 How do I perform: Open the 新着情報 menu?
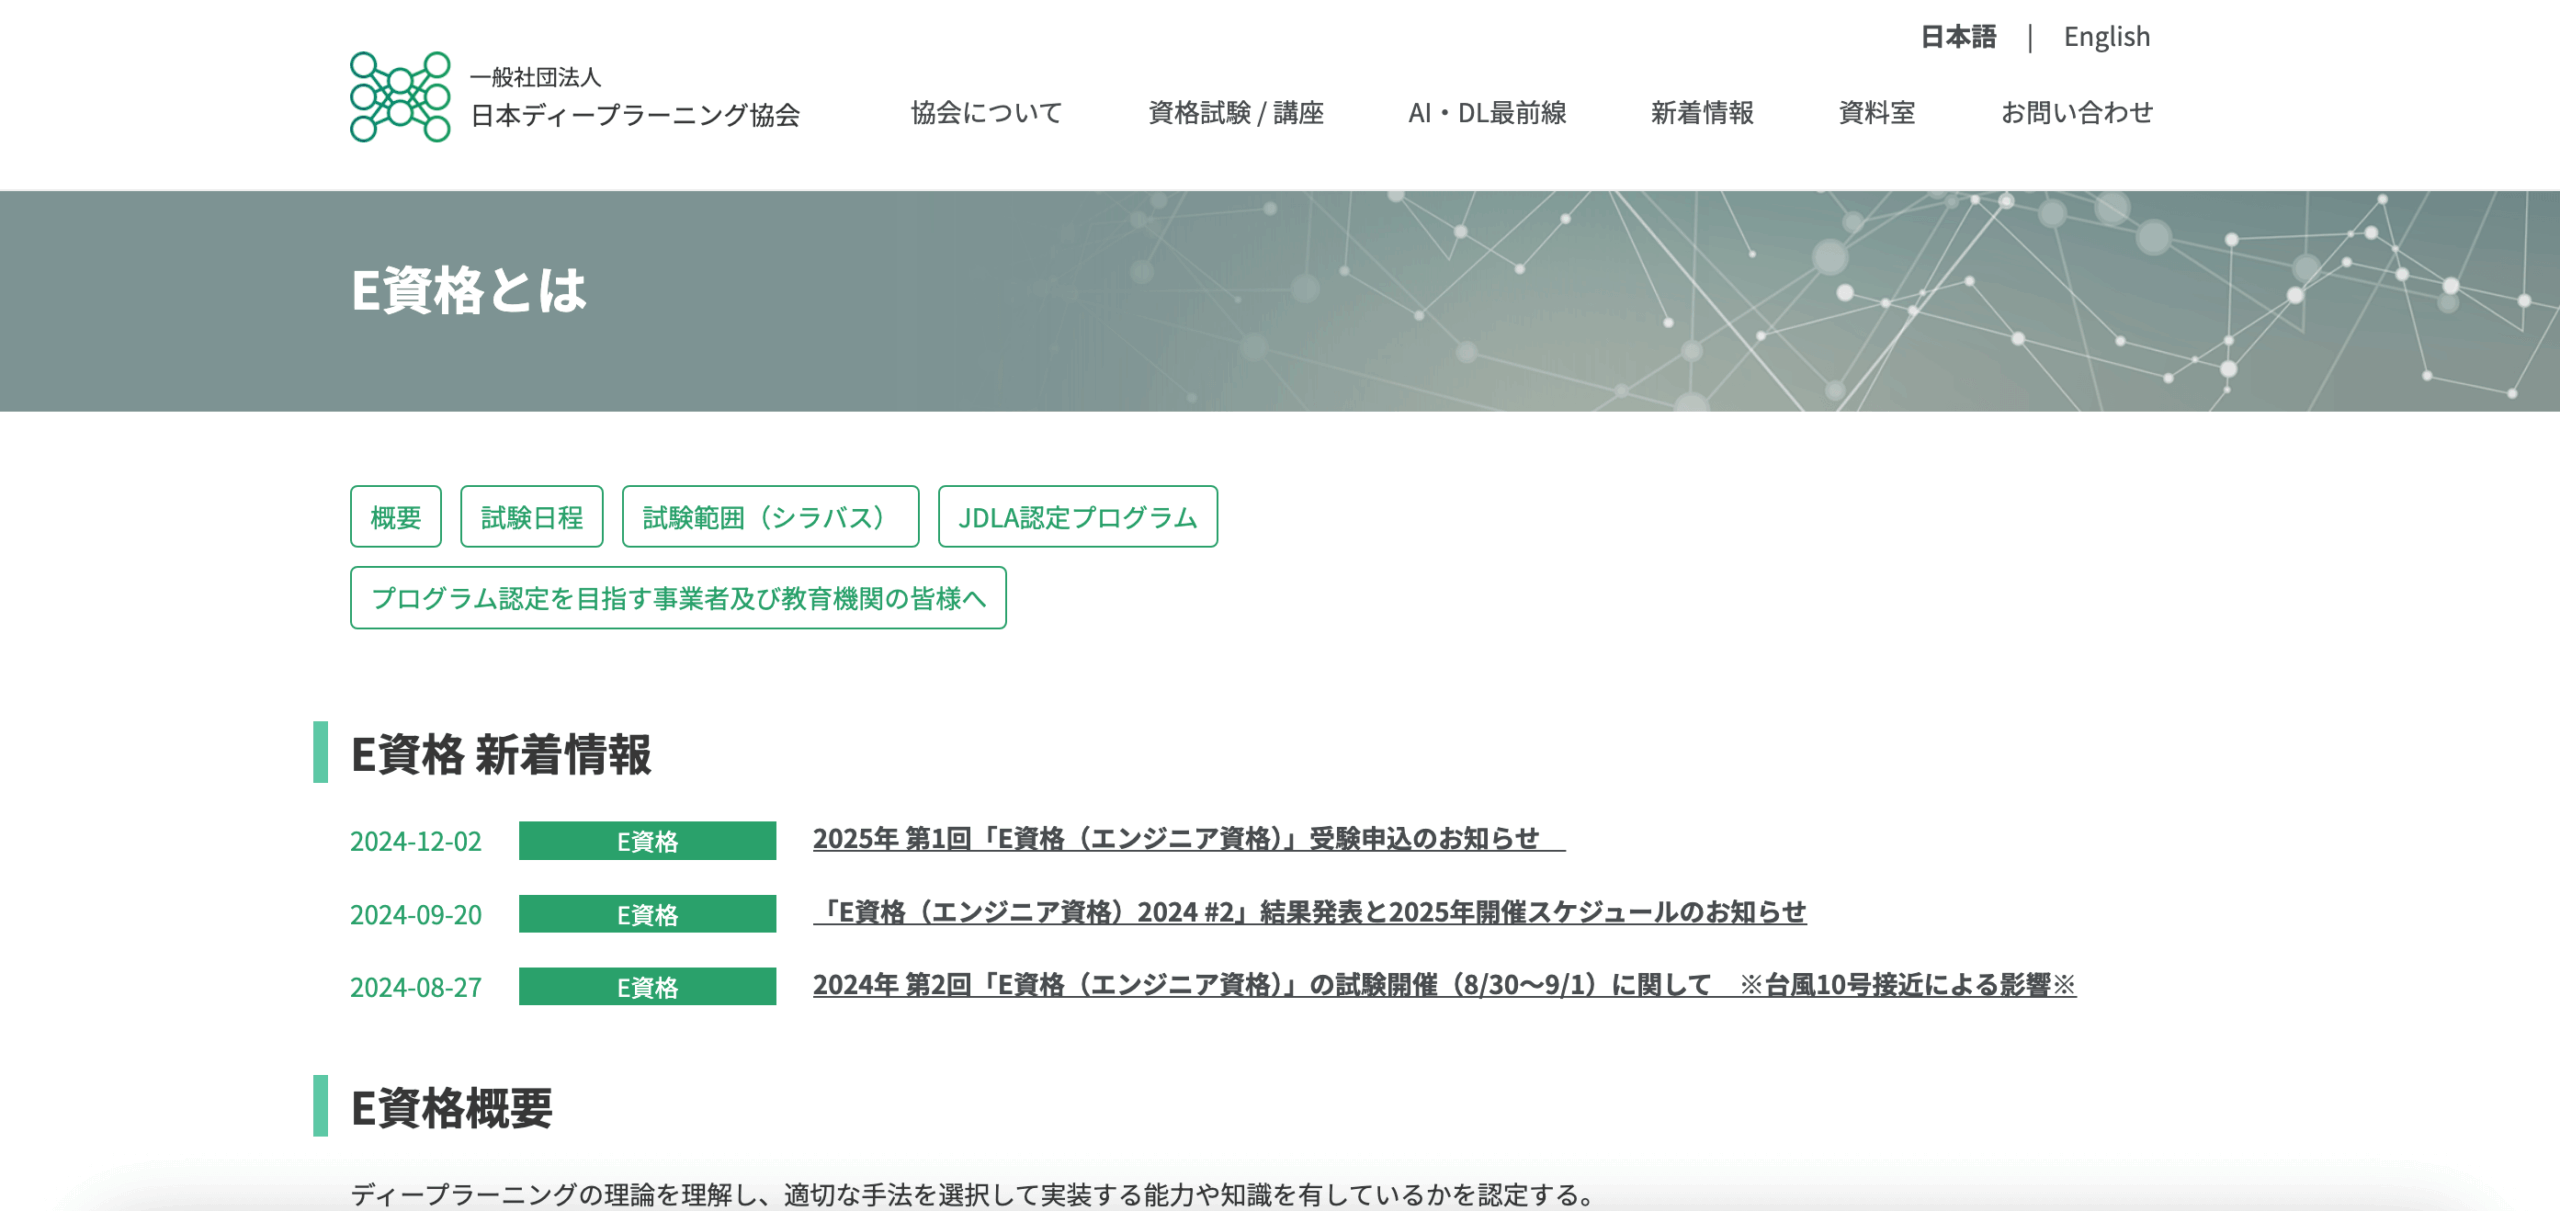(x=1702, y=113)
